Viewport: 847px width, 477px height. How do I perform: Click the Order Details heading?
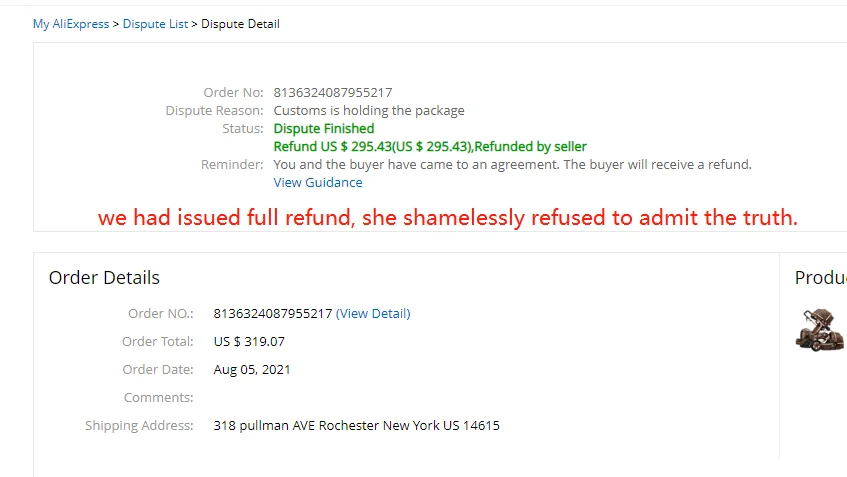pos(104,278)
